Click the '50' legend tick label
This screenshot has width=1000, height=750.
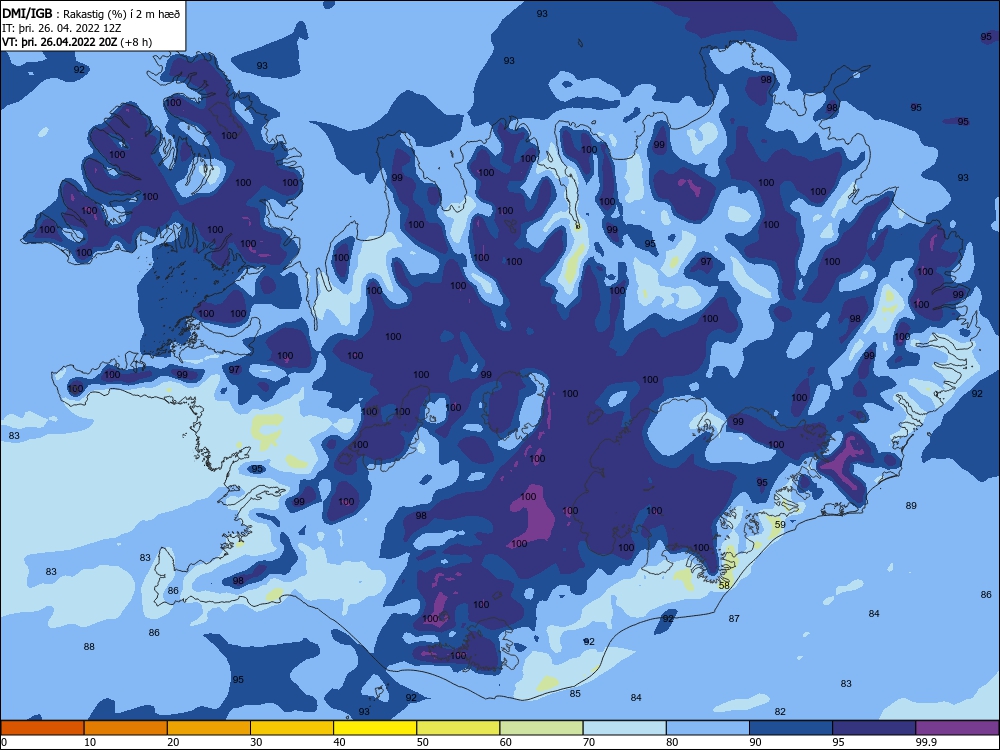coord(423,742)
